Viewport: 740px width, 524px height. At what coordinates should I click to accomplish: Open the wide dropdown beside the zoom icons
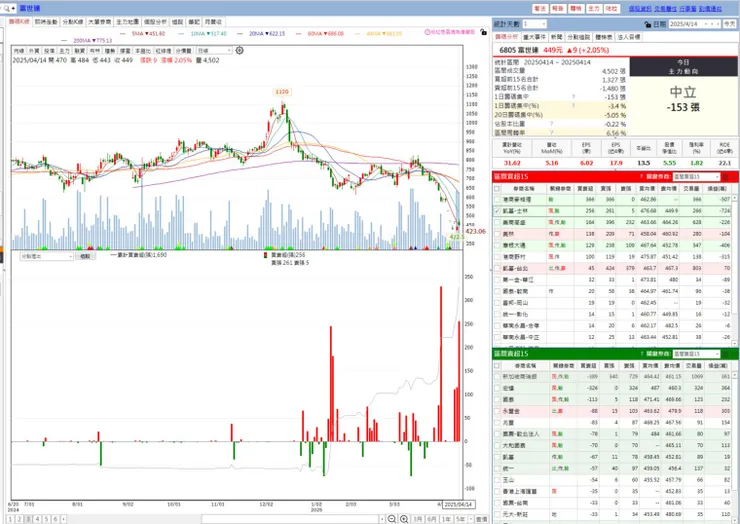coord(293,519)
